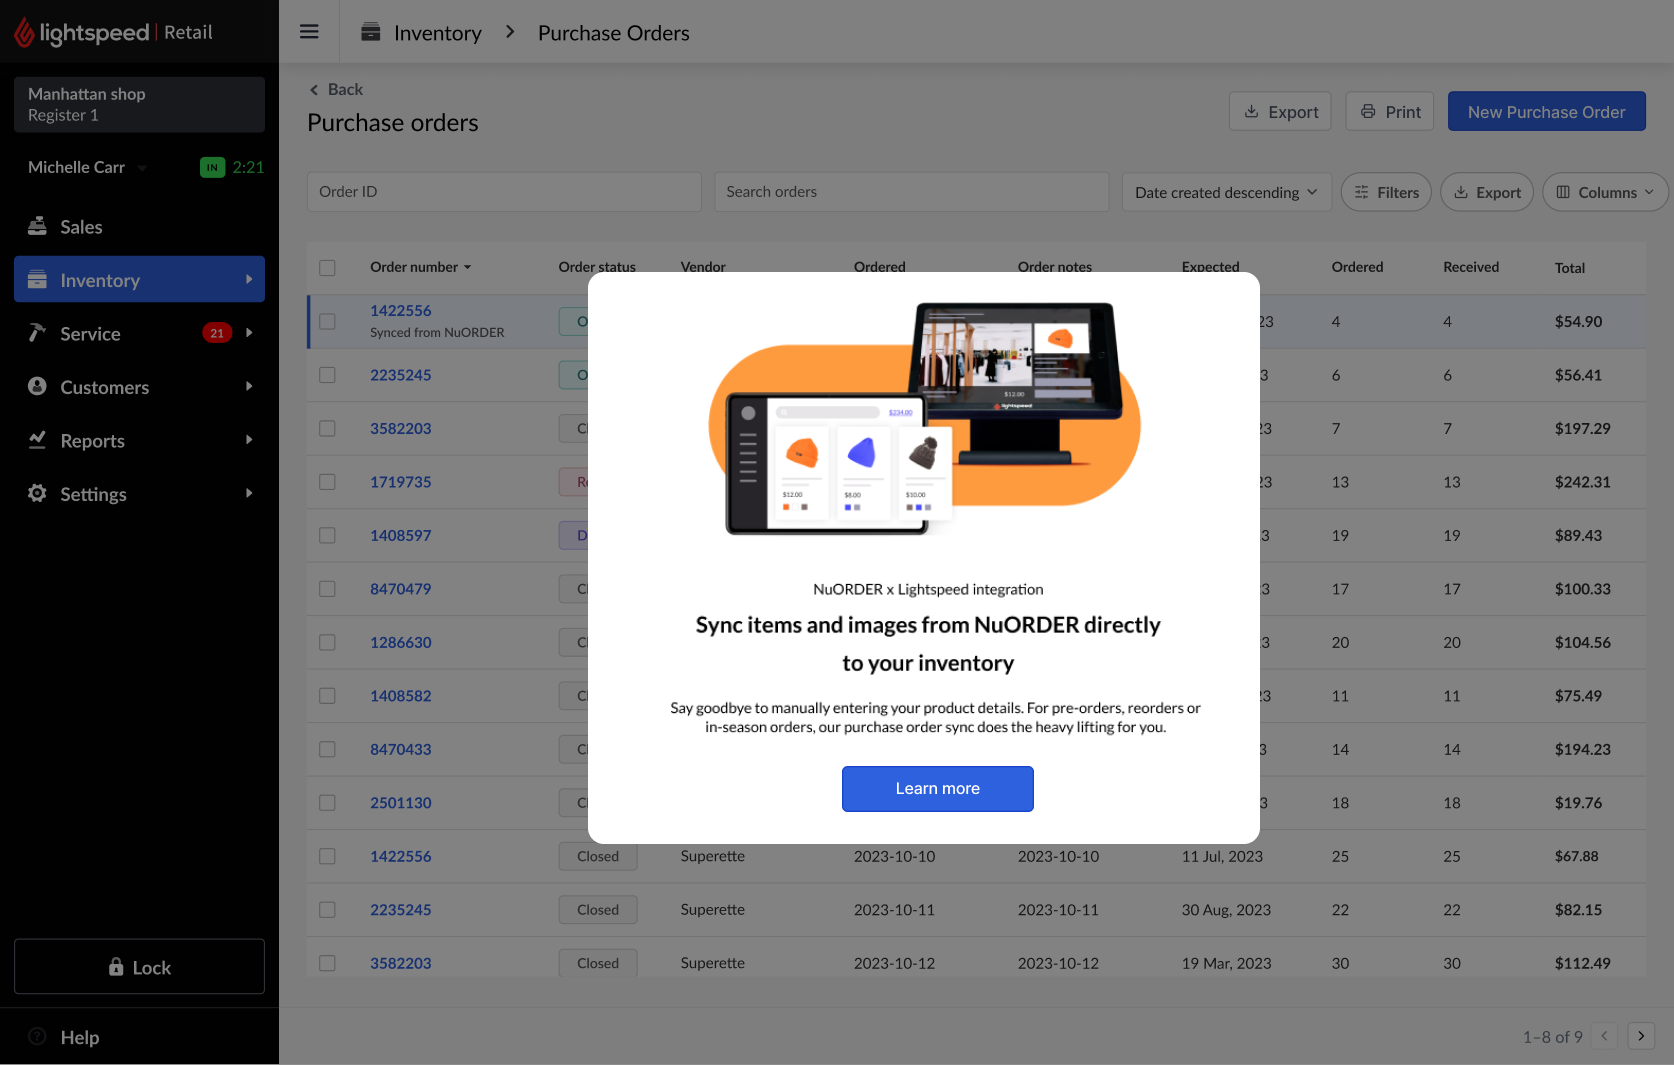
Task: Toggle the select-all header checkbox
Action: pyautogui.click(x=327, y=267)
